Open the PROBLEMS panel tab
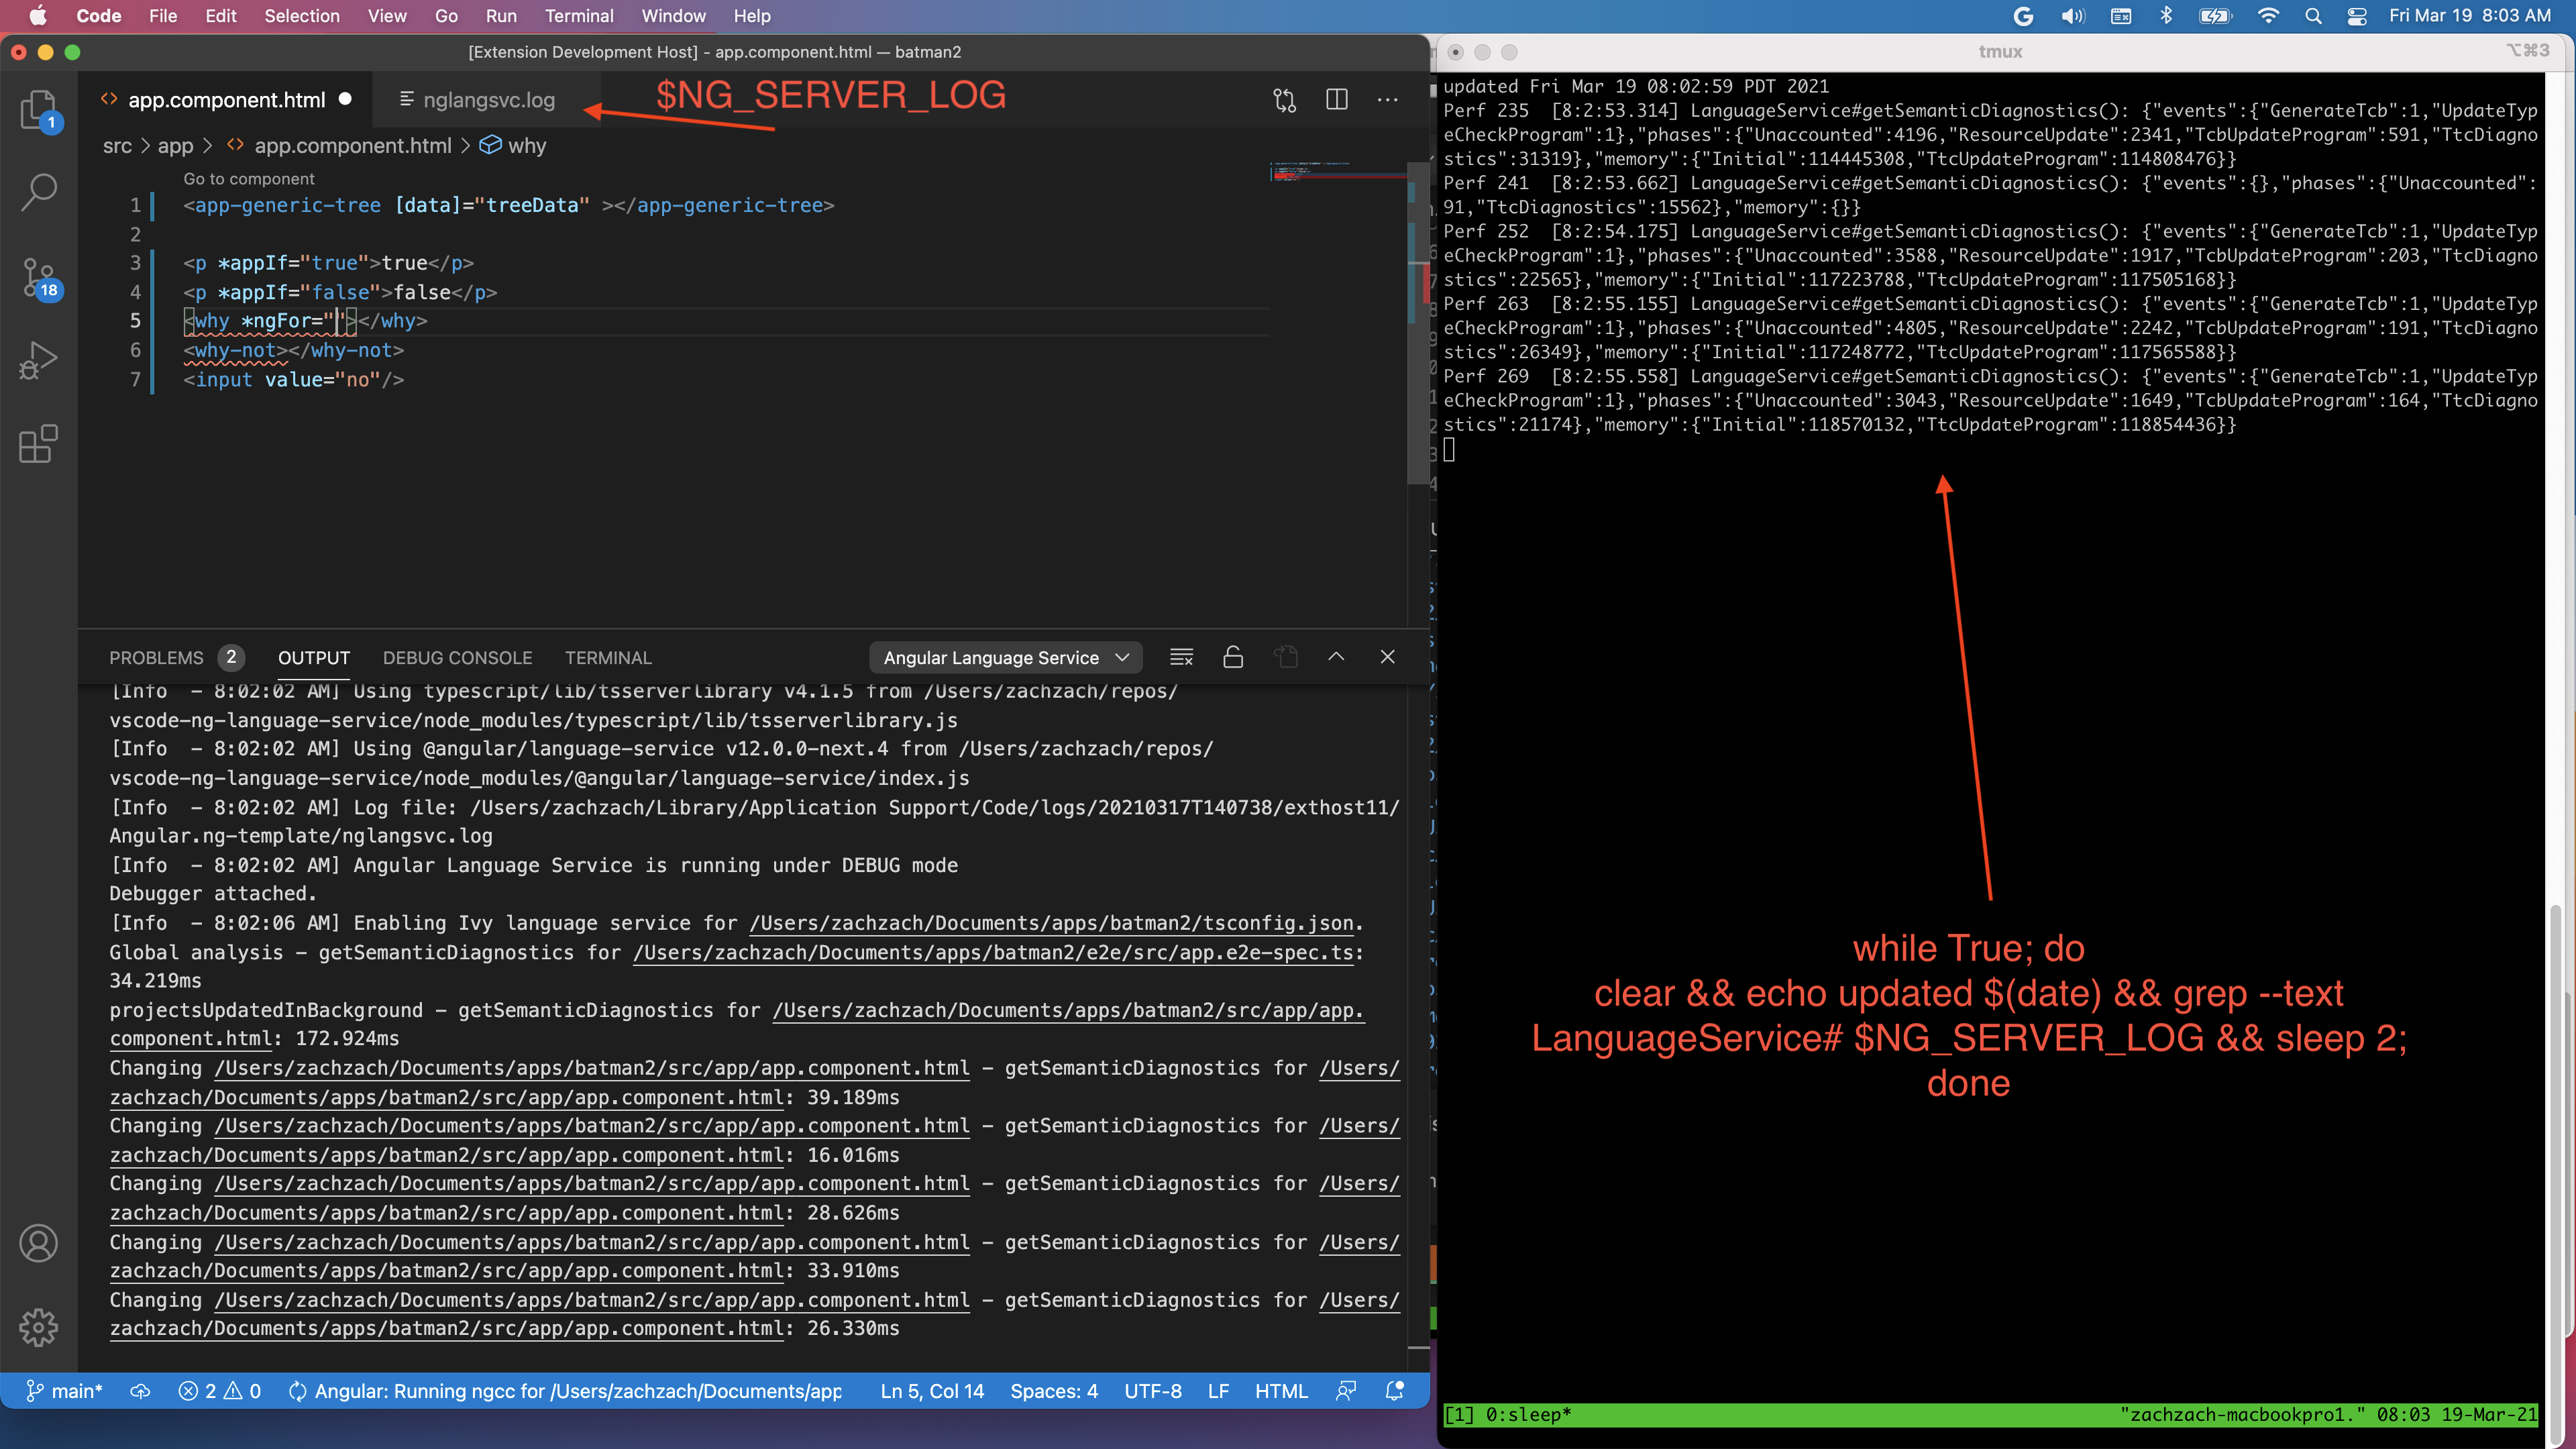This screenshot has width=2576, height=1449. click(156, 658)
